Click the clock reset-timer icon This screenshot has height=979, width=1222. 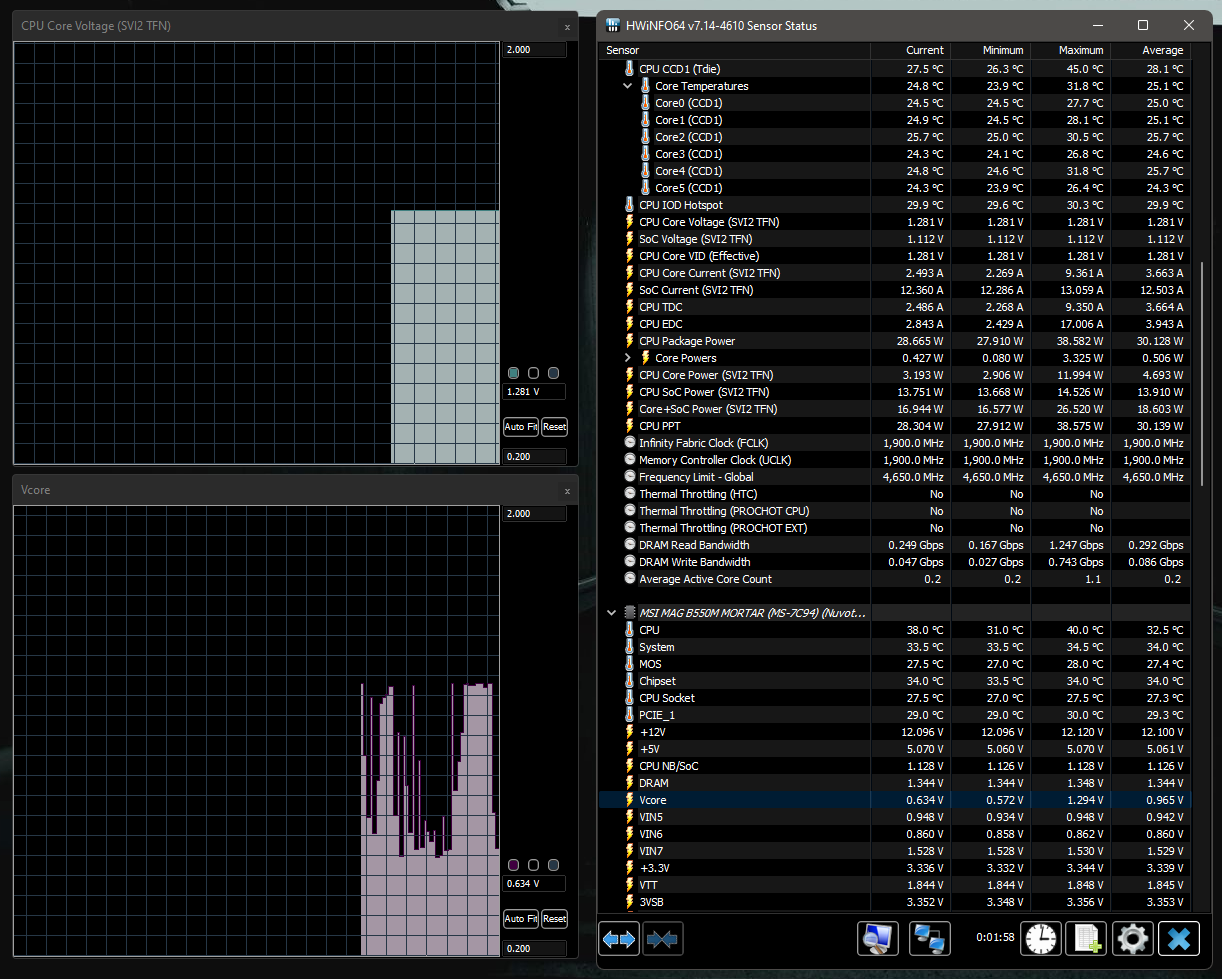1041,939
